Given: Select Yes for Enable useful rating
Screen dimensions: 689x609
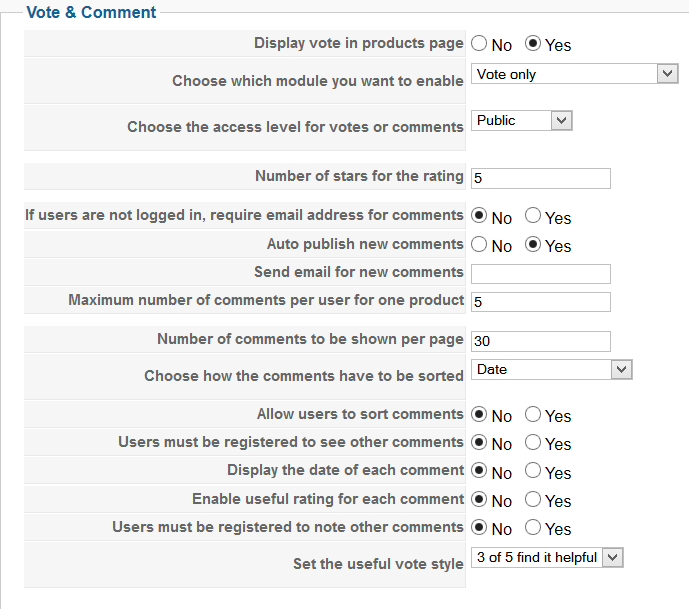Looking at the screenshot, I should click(533, 500).
